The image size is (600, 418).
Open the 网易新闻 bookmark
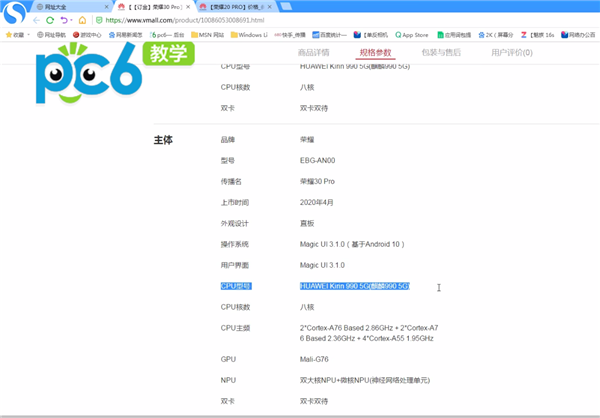(x=126, y=35)
